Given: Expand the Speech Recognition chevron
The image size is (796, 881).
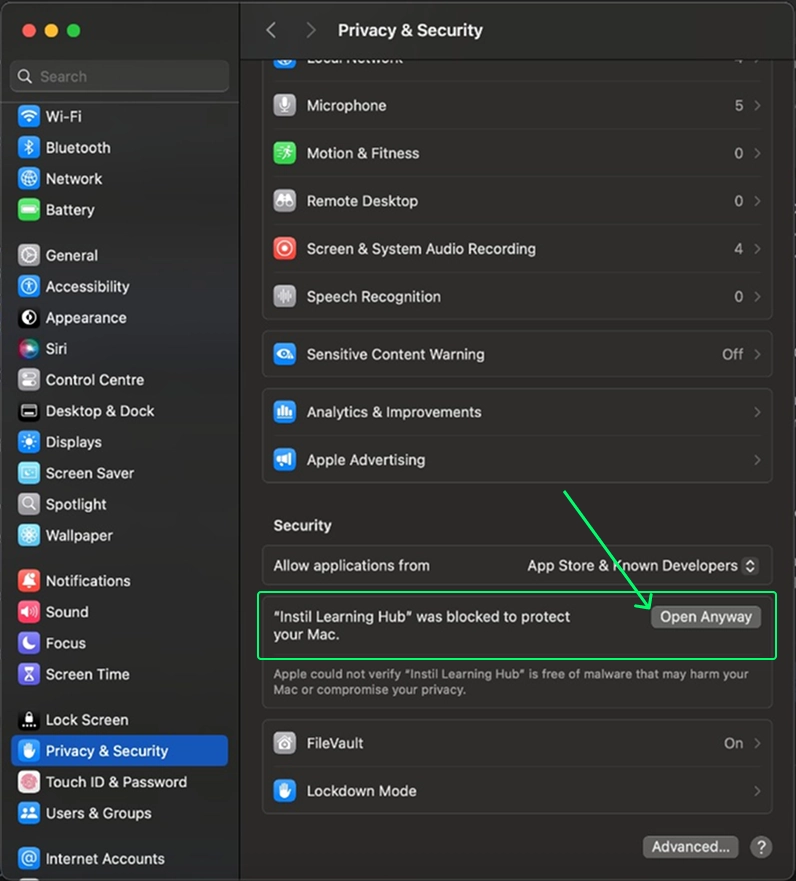Looking at the screenshot, I should [x=757, y=297].
